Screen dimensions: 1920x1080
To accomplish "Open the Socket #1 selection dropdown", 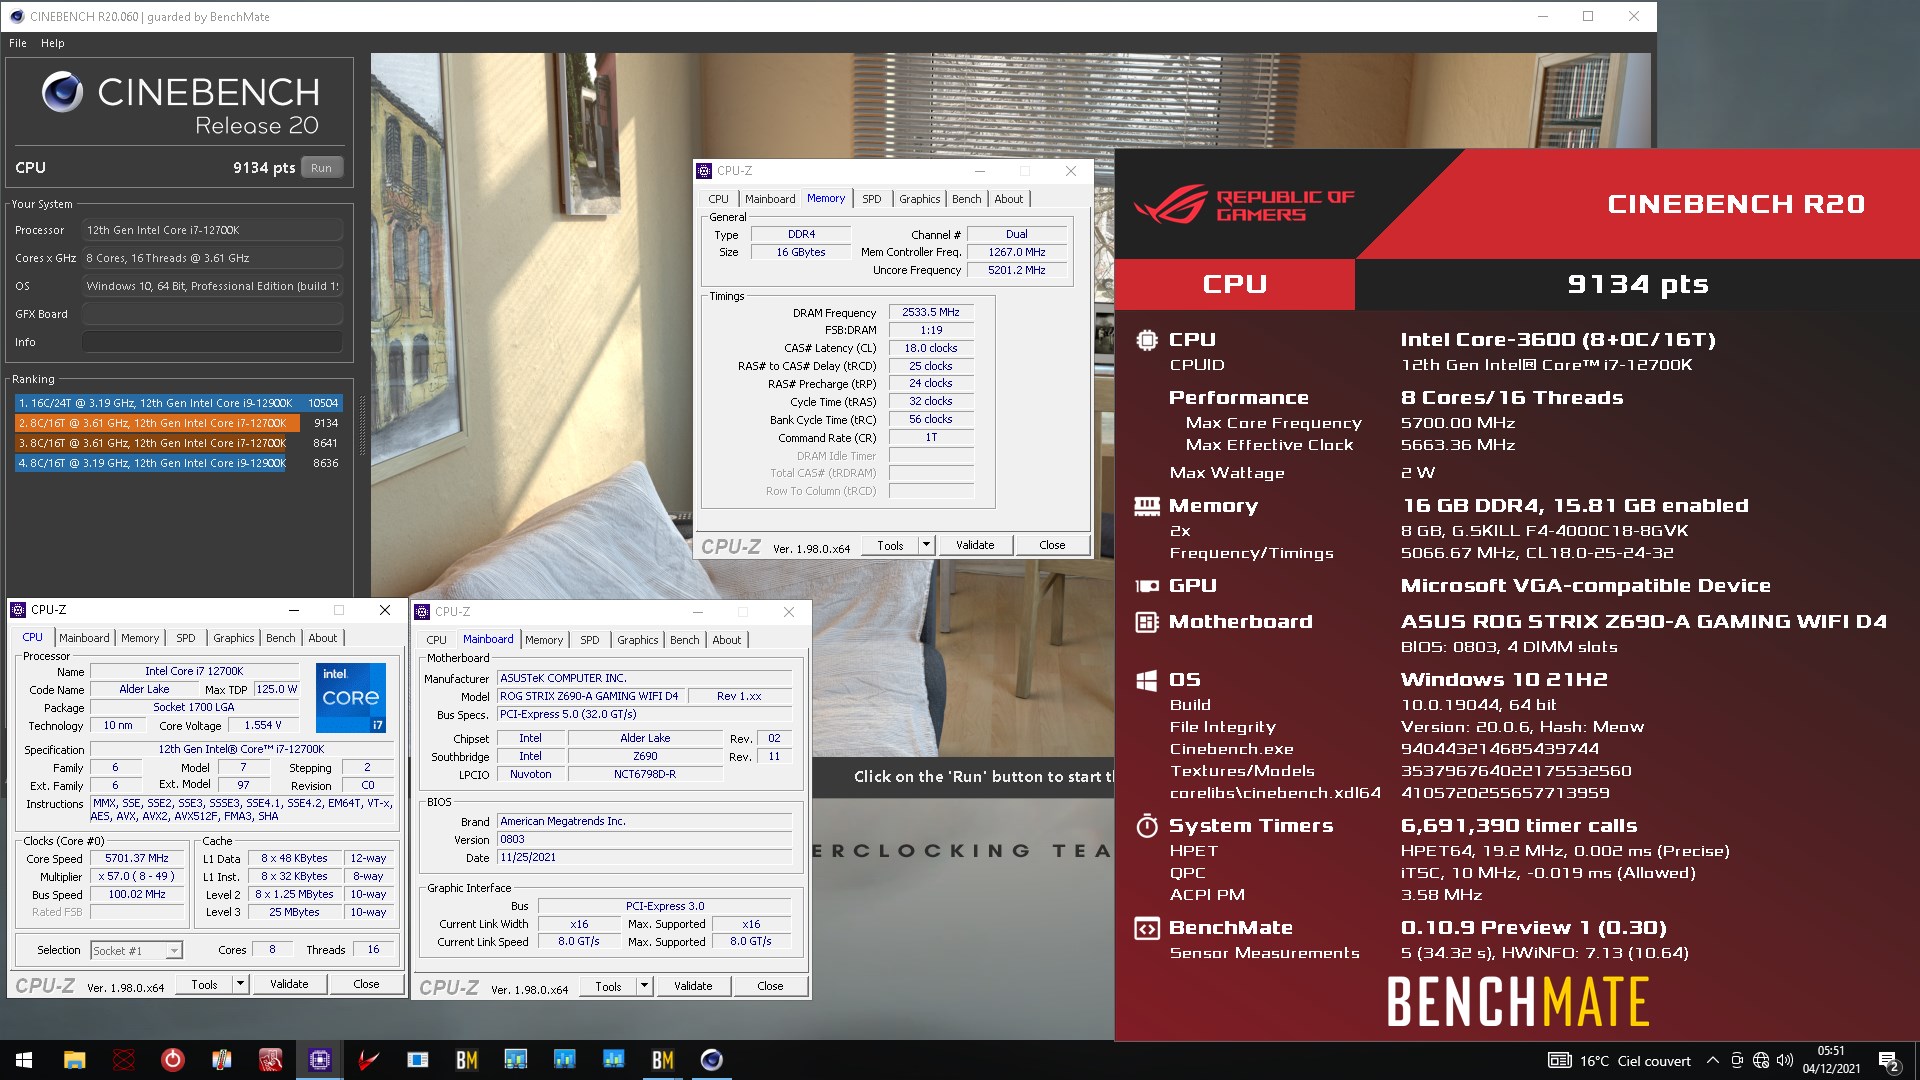I will [136, 950].
